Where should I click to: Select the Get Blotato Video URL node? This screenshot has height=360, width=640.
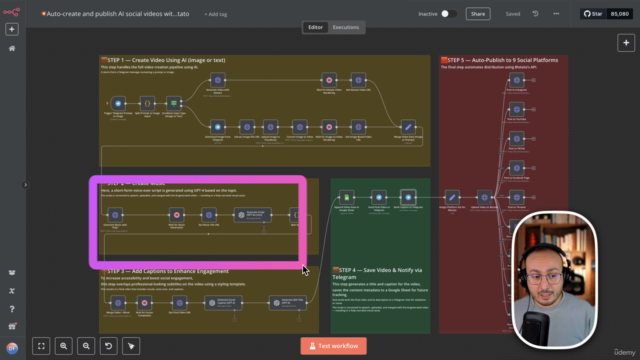pos(358,80)
